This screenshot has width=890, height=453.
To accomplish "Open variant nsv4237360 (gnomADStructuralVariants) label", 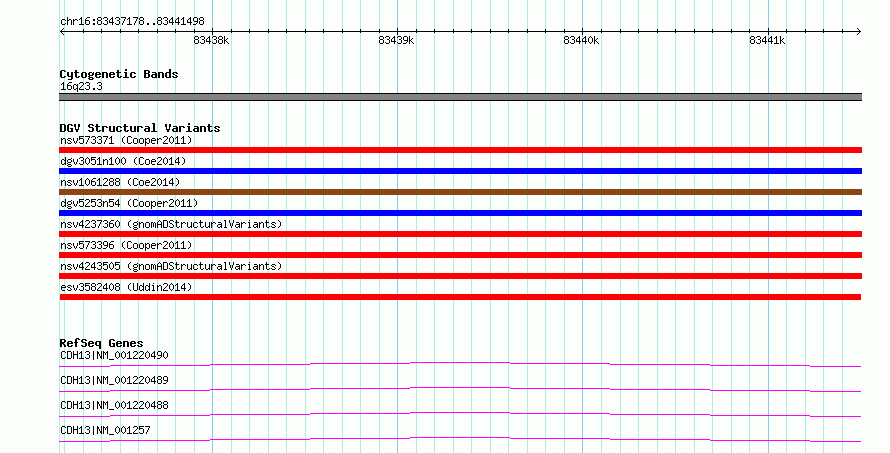I will pyautogui.click(x=171, y=224).
